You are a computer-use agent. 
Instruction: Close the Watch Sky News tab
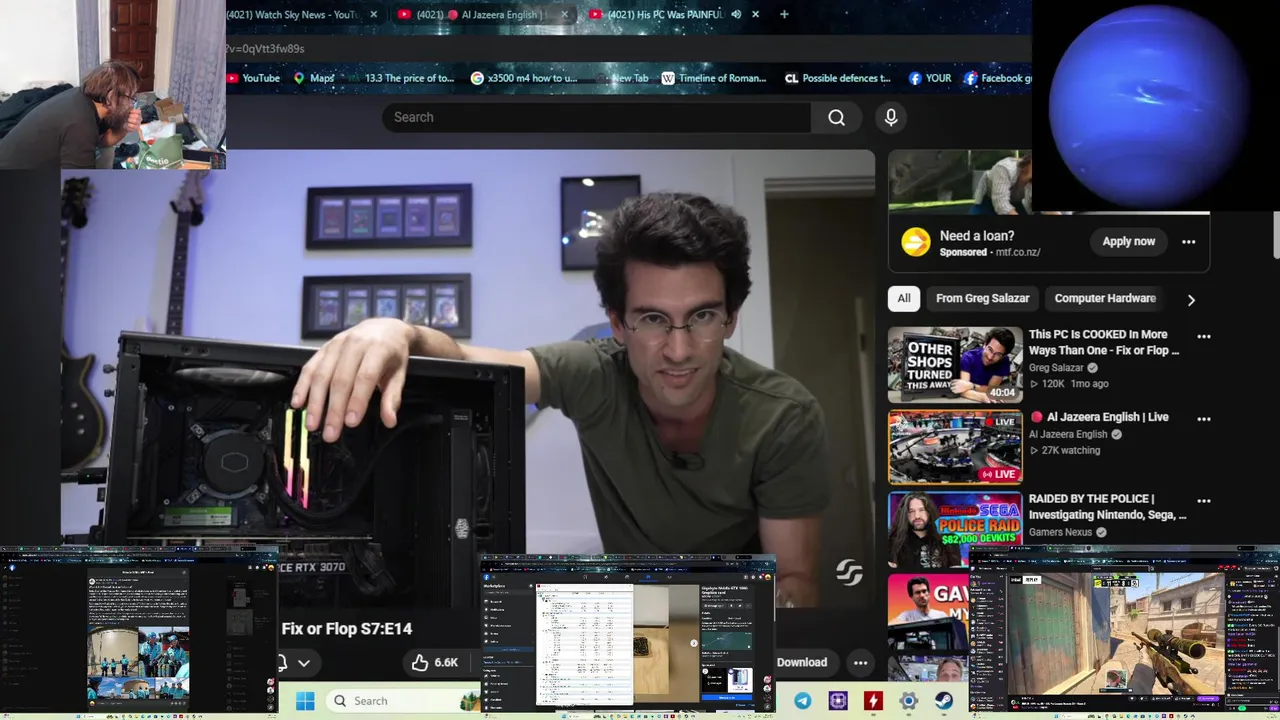374,14
